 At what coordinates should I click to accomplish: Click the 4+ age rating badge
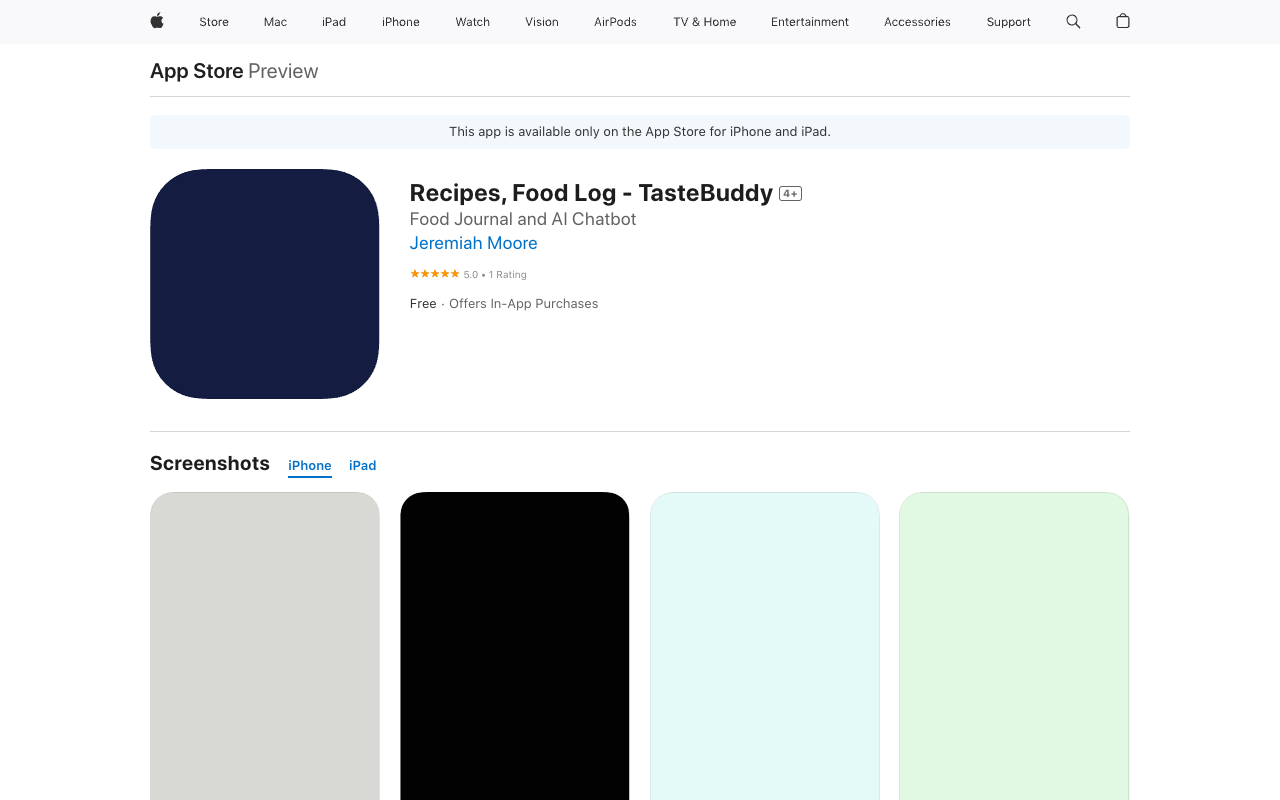click(x=791, y=194)
